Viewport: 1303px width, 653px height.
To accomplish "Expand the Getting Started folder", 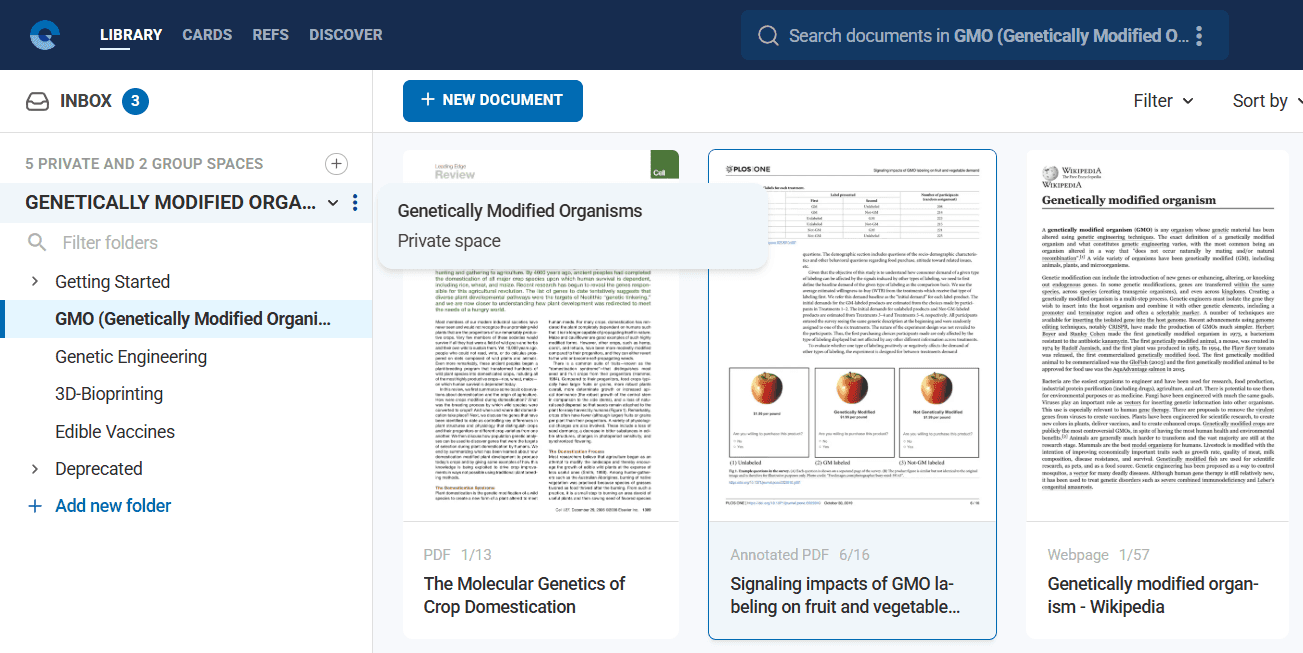I will pyautogui.click(x=36, y=282).
